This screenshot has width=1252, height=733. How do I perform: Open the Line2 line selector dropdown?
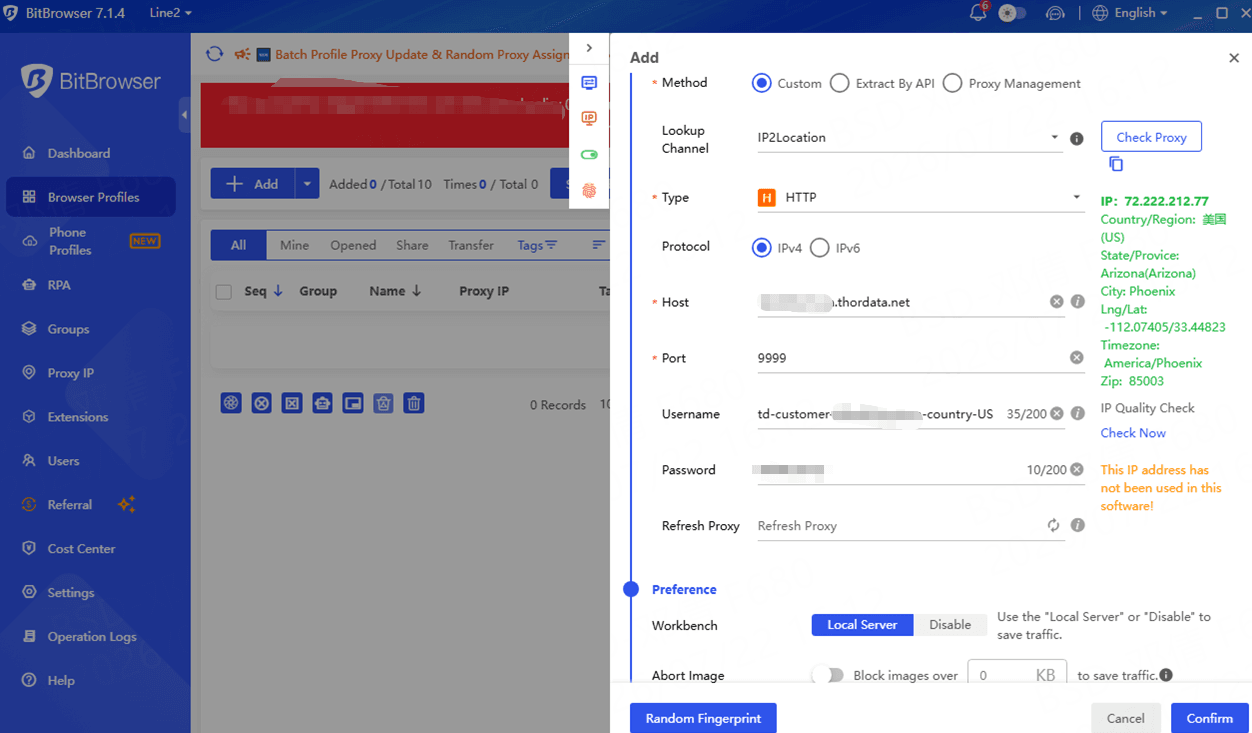tap(171, 13)
